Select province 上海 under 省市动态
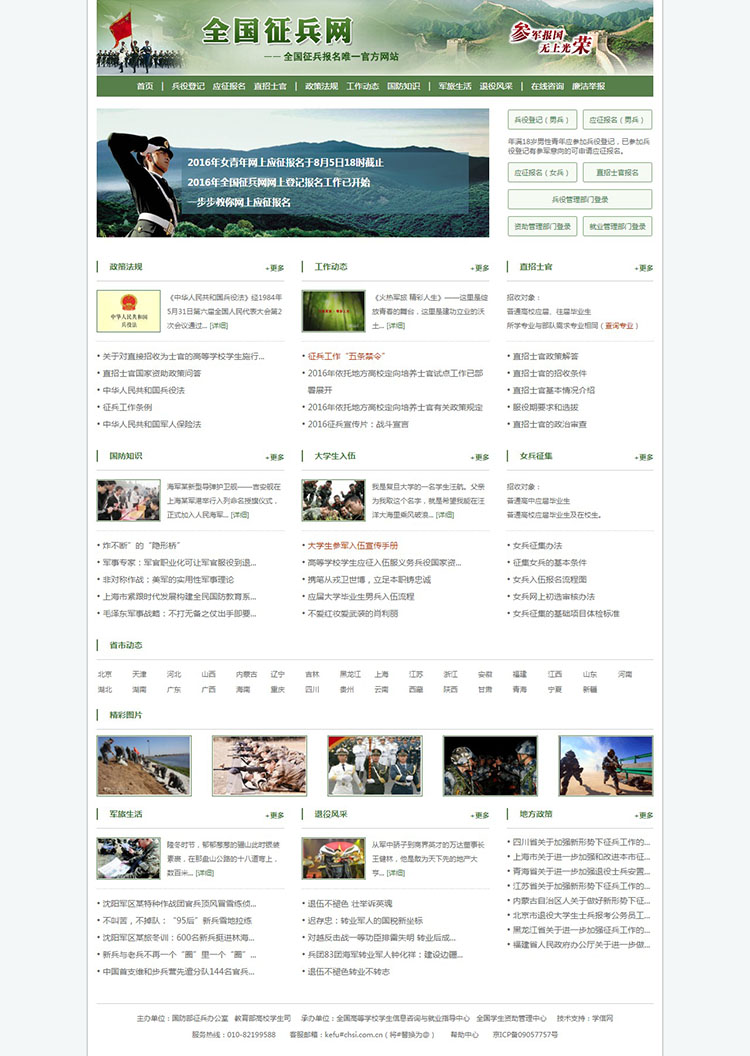The width and height of the screenshot is (750, 1056). (x=382, y=674)
